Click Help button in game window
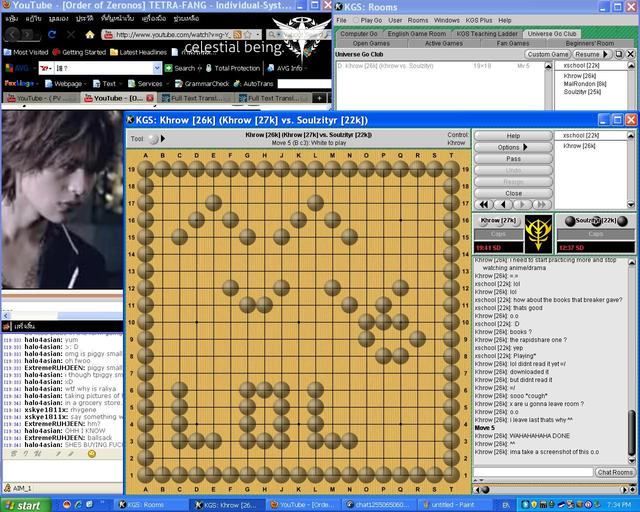The height and width of the screenshot is (512, 640). pos(513,136)
